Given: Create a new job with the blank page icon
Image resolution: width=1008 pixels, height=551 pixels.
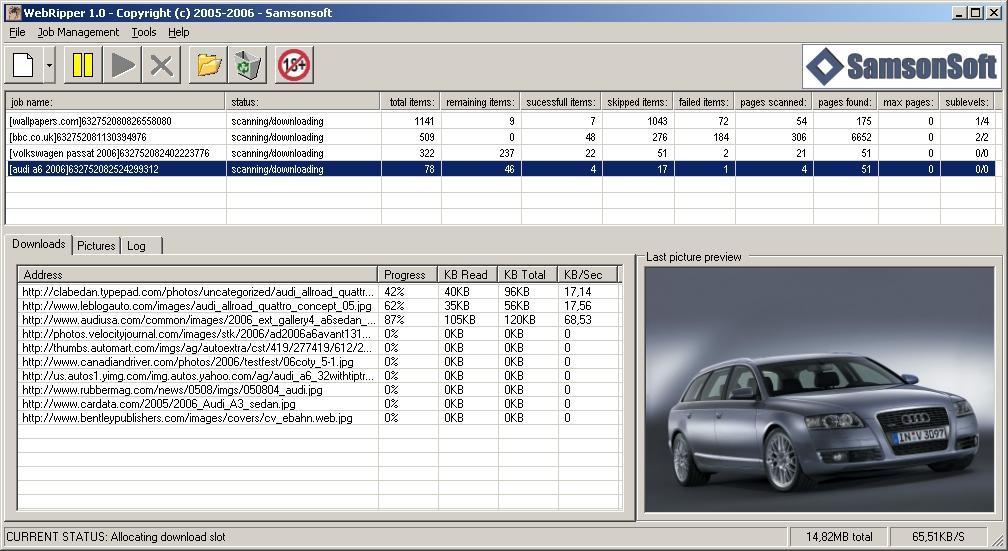Looking at the screenshot, I should [x=24, y=65].
